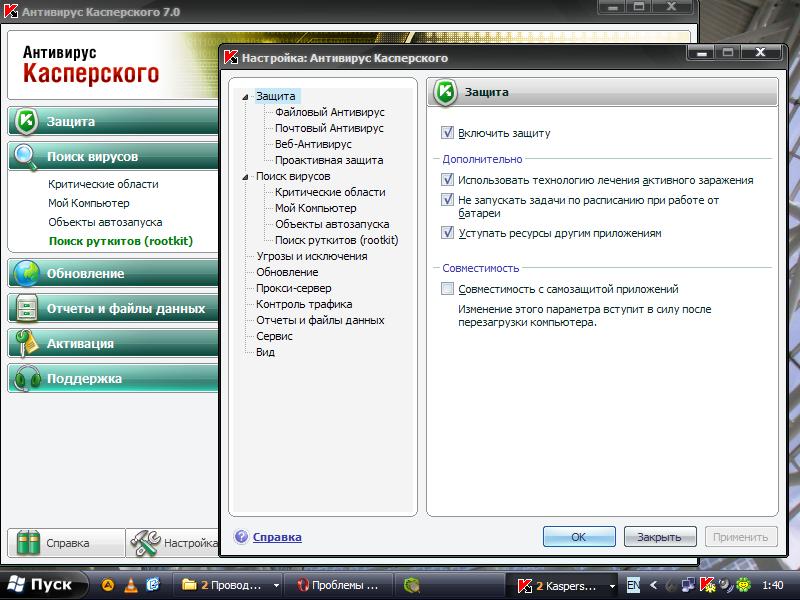
Task: Click the EN language indicator in the taskbar
Action: pyautogui.click(x=633, y=585)
